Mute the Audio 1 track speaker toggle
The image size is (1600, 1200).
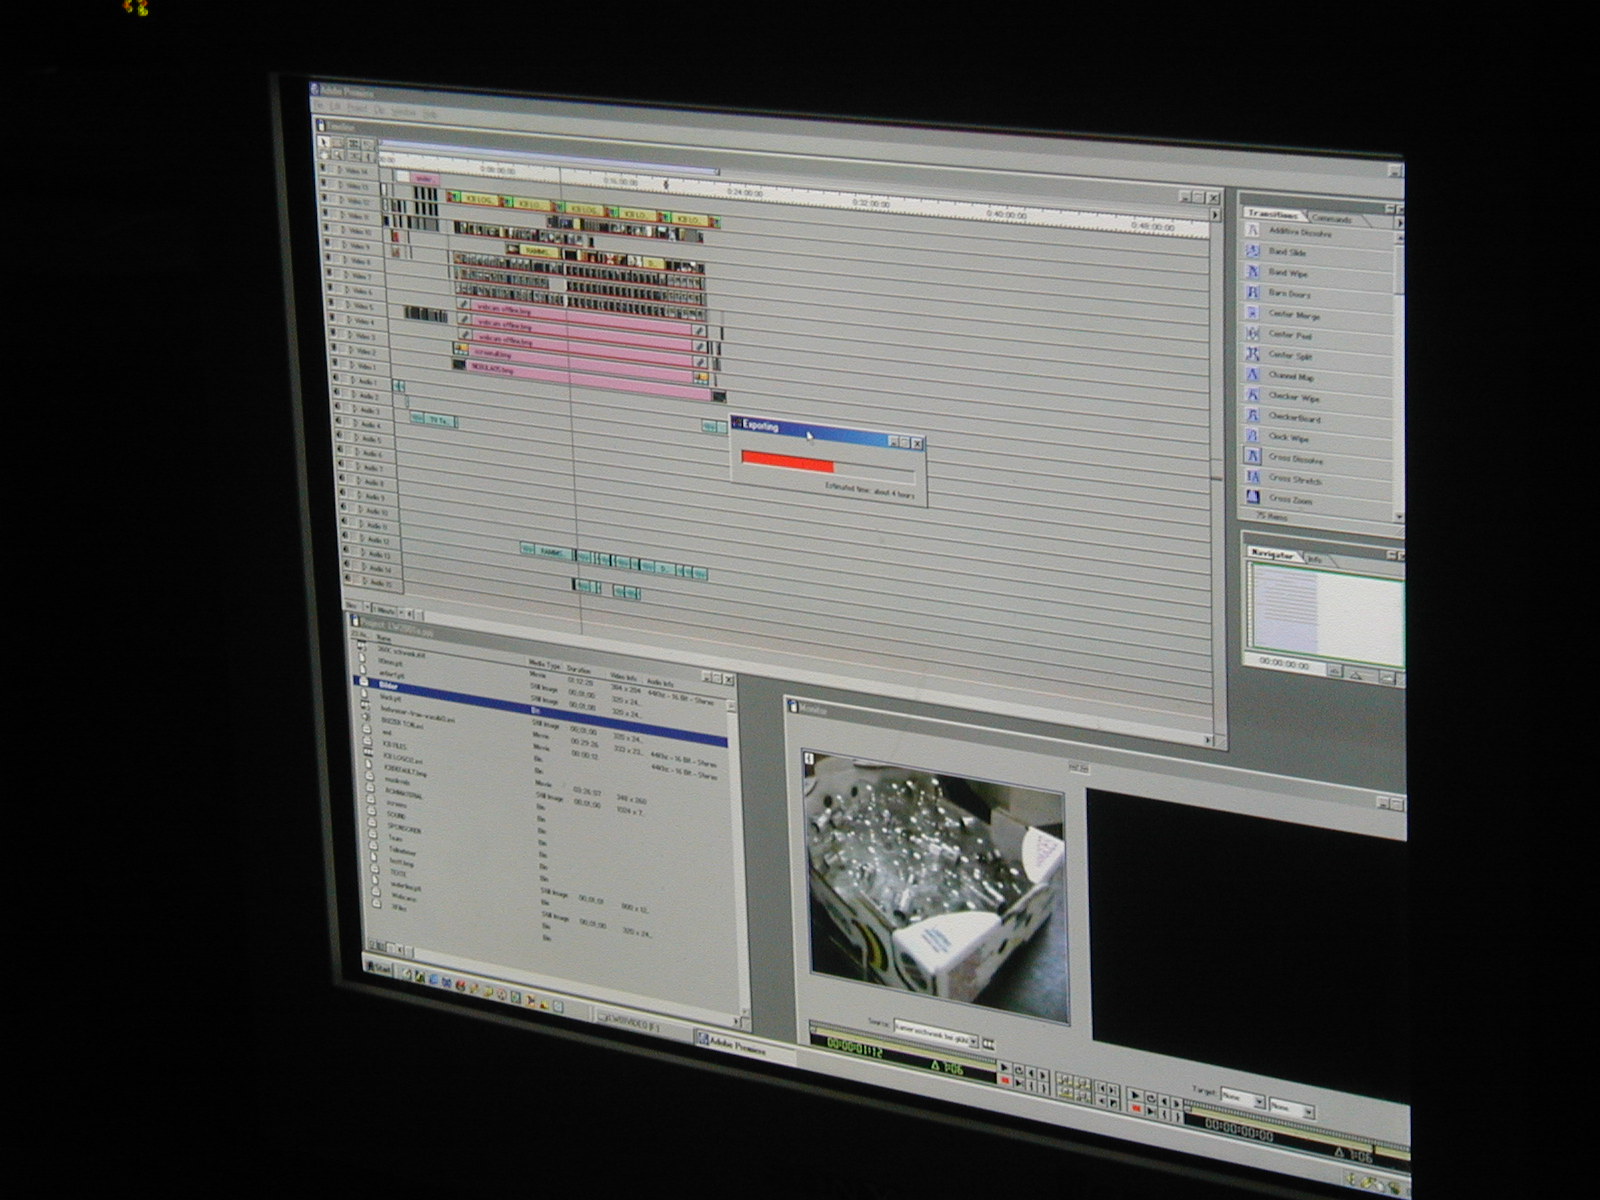[336, 378]
